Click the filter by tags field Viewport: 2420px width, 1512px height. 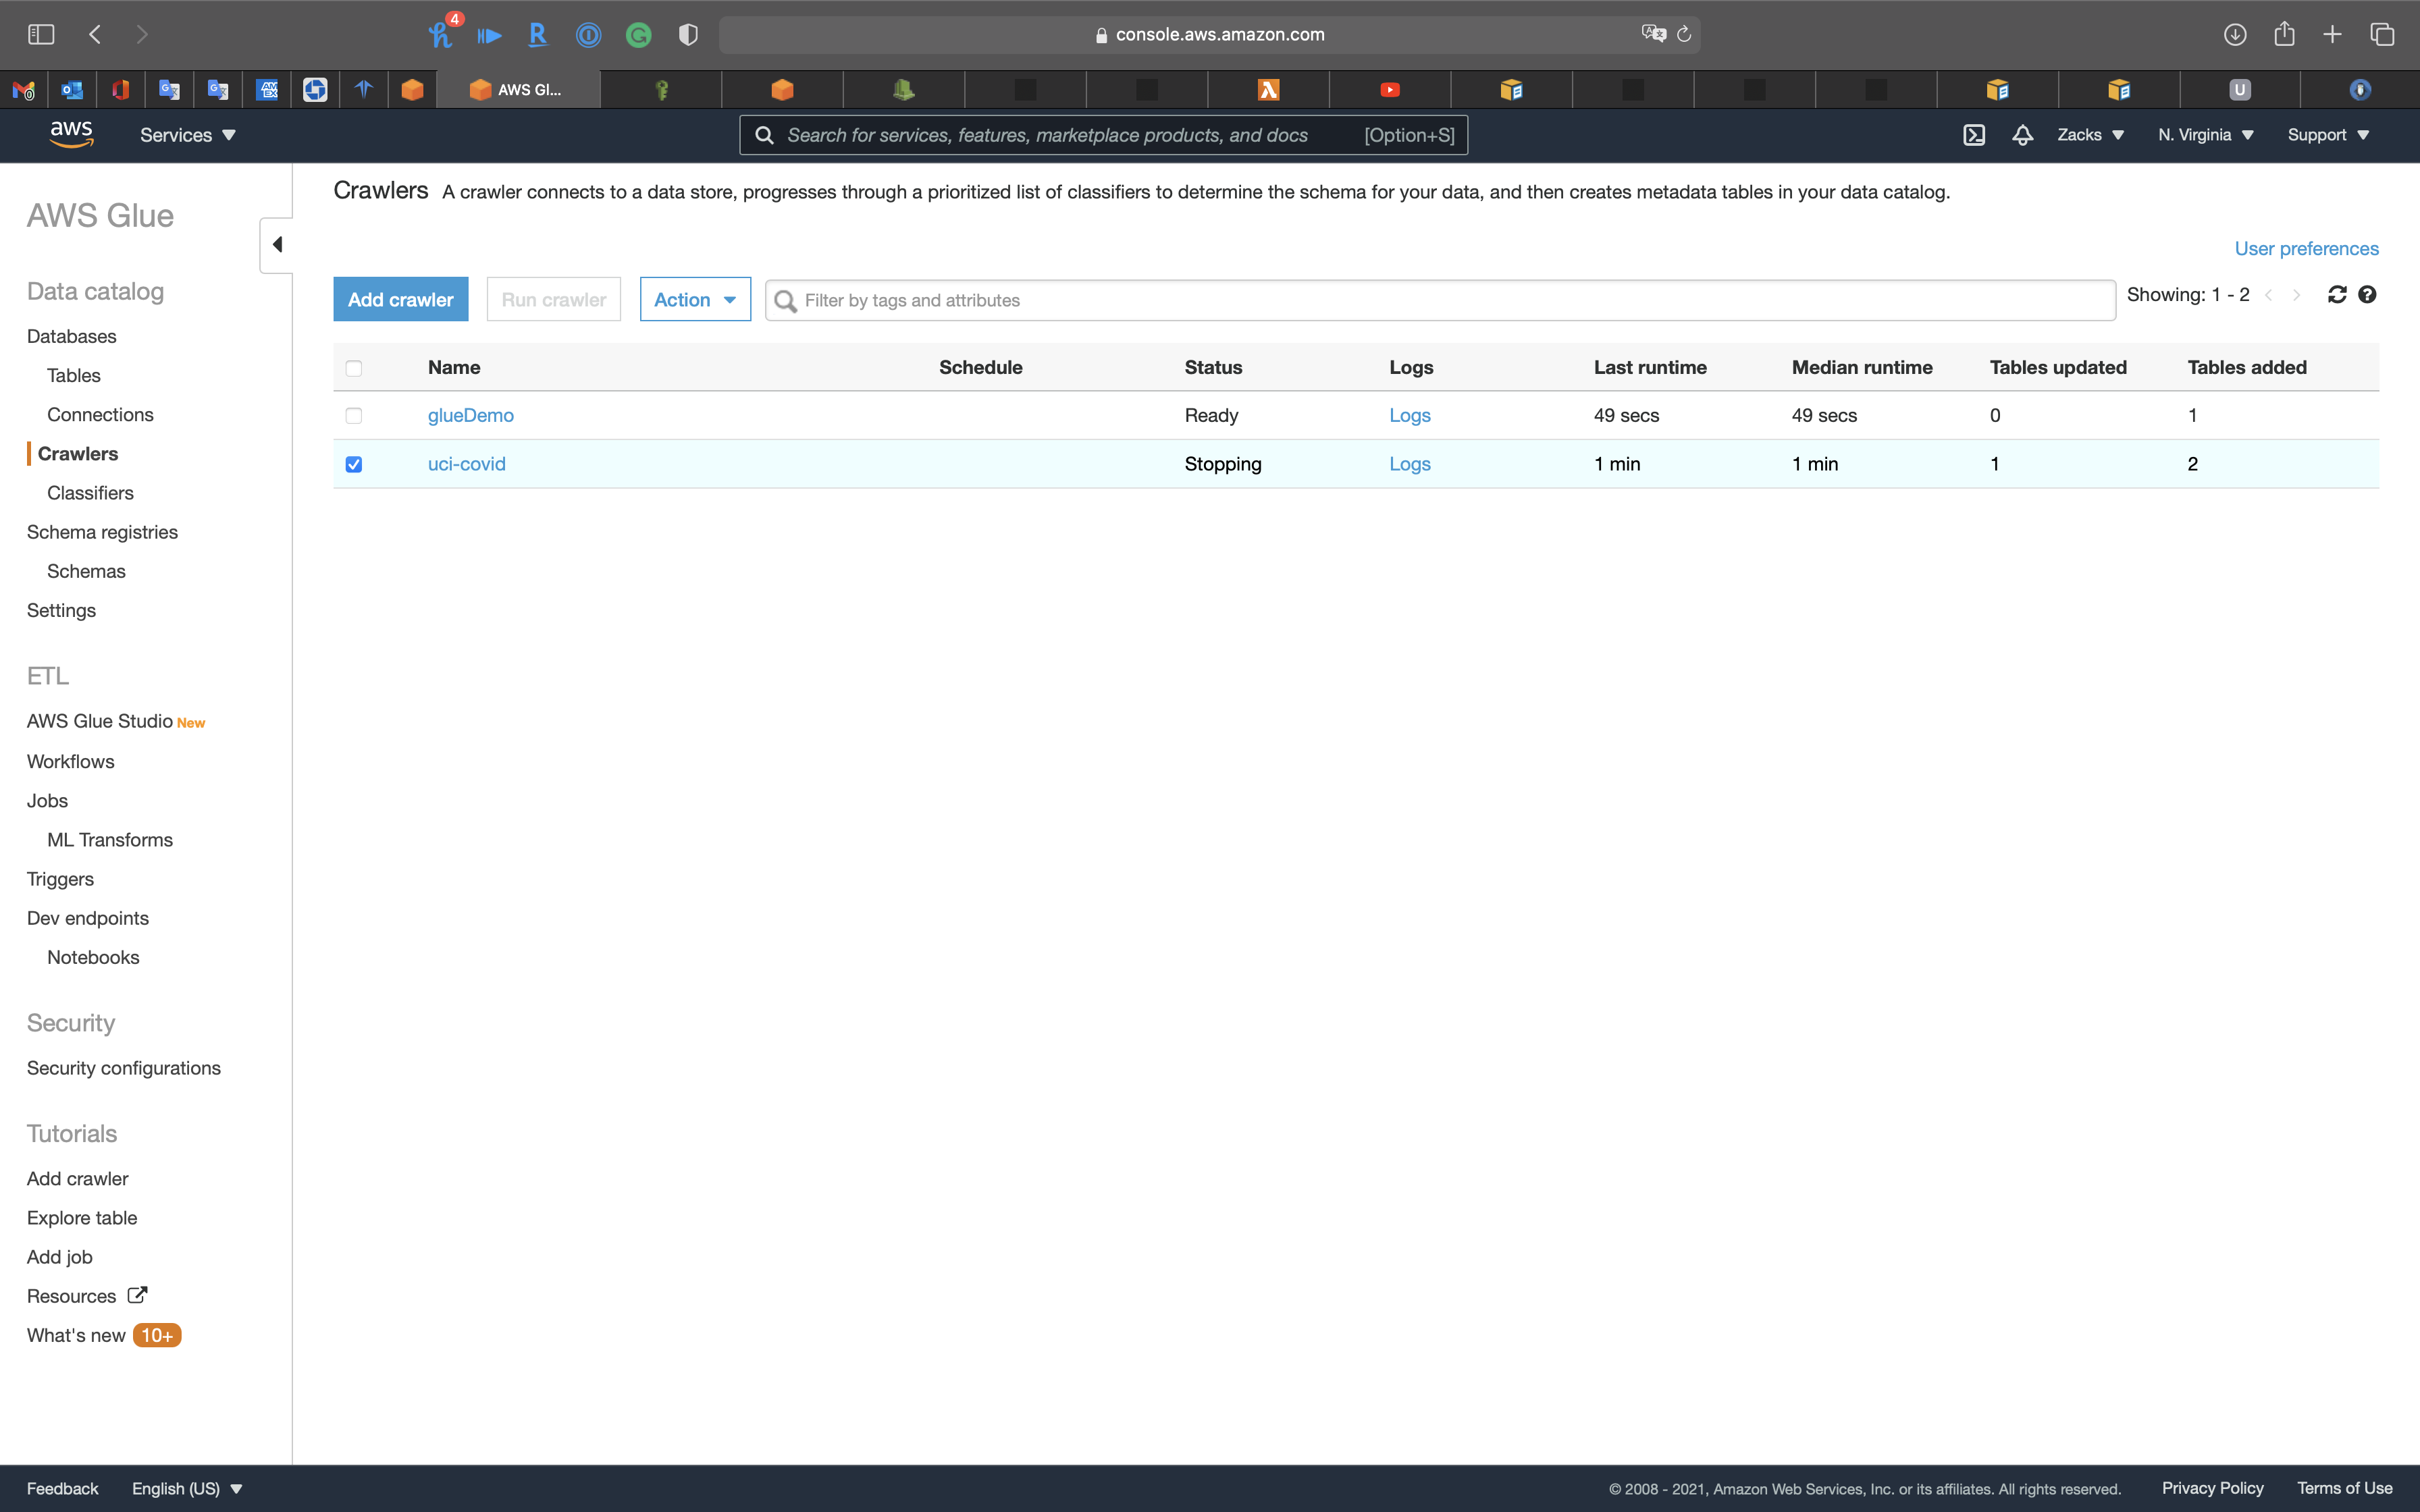click(1440, 301)
